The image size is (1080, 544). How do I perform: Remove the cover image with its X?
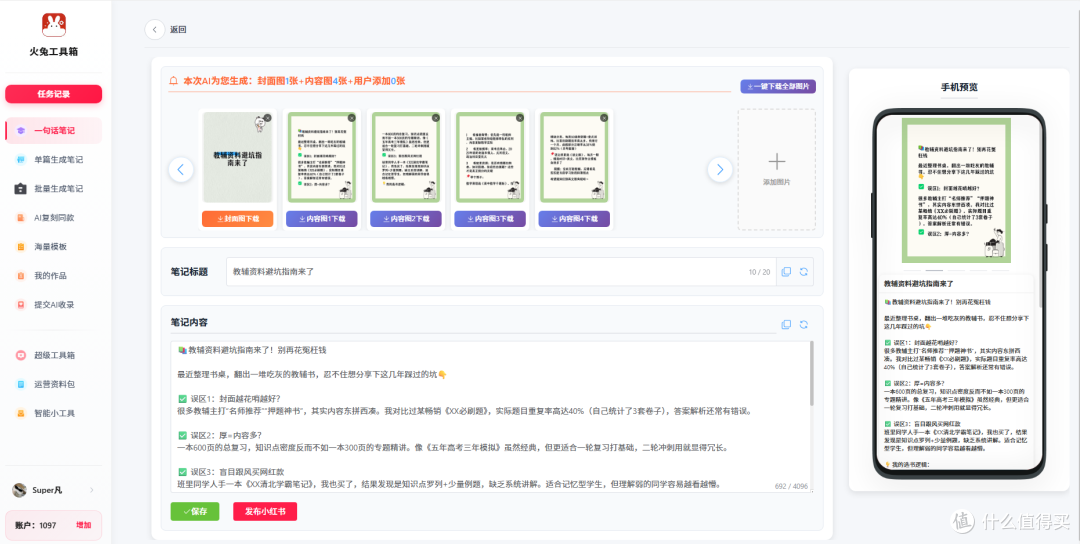tap(267, 118)
